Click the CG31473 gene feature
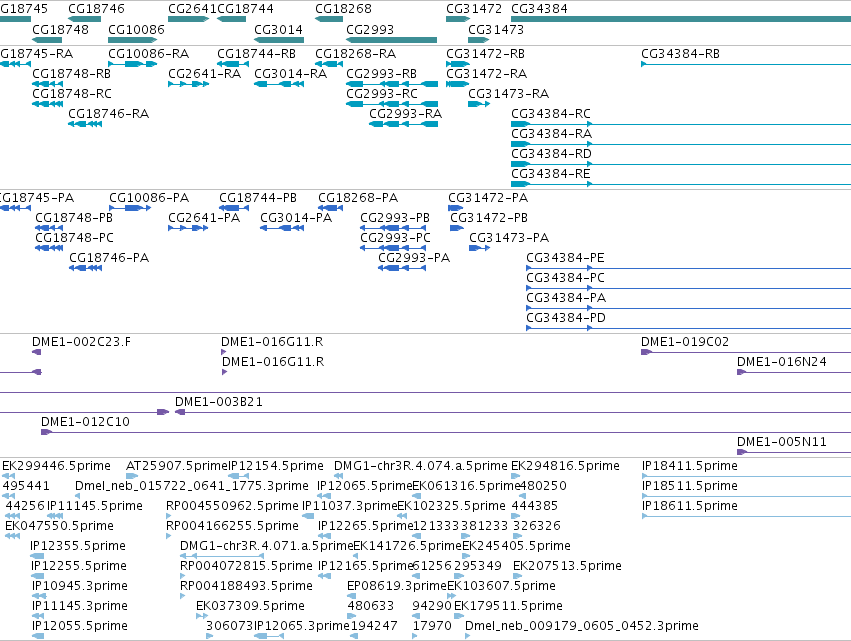The width and height of the screenshot is (851, 641). [x=479, y=40]
